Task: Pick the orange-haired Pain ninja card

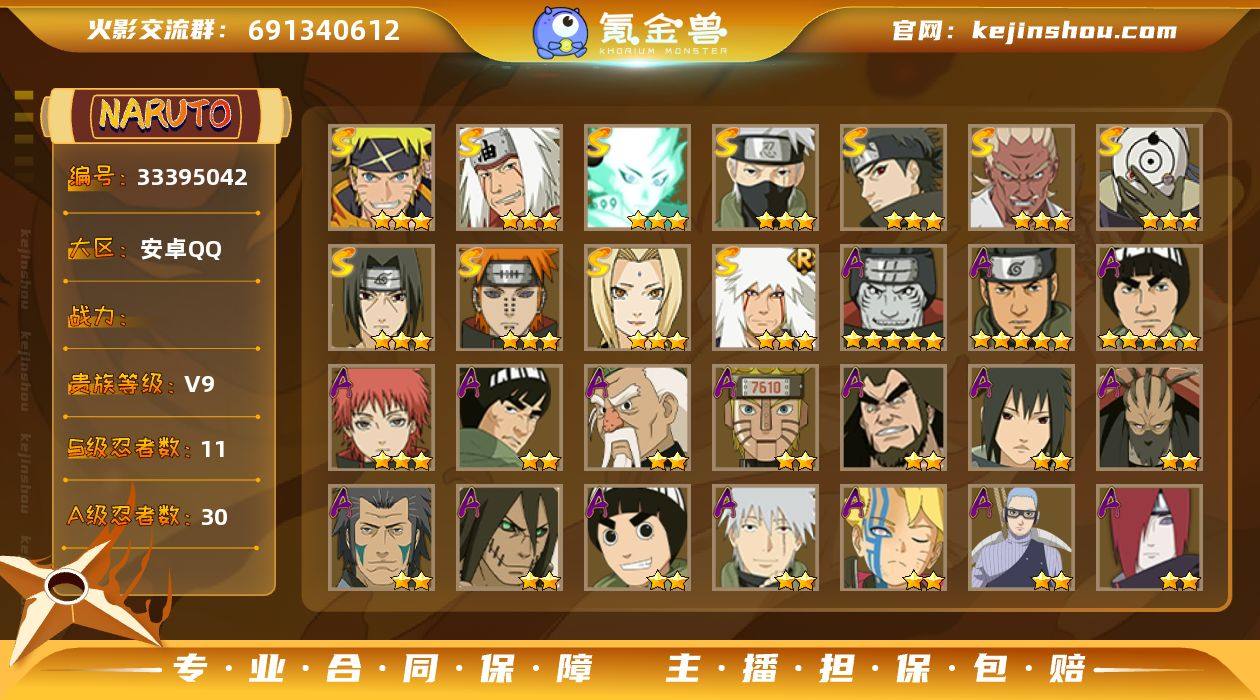Action: 509,298
